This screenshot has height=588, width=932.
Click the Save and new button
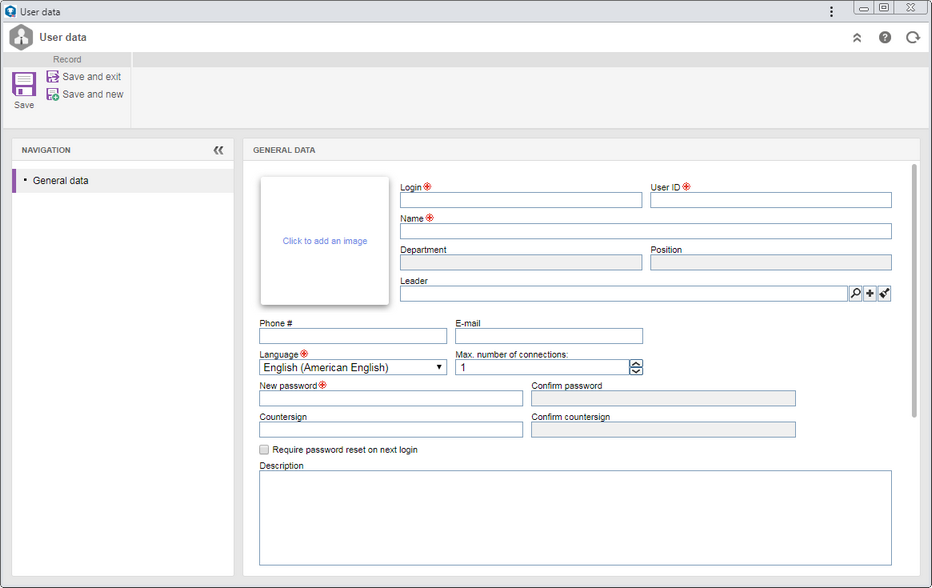tap(85, 94)
